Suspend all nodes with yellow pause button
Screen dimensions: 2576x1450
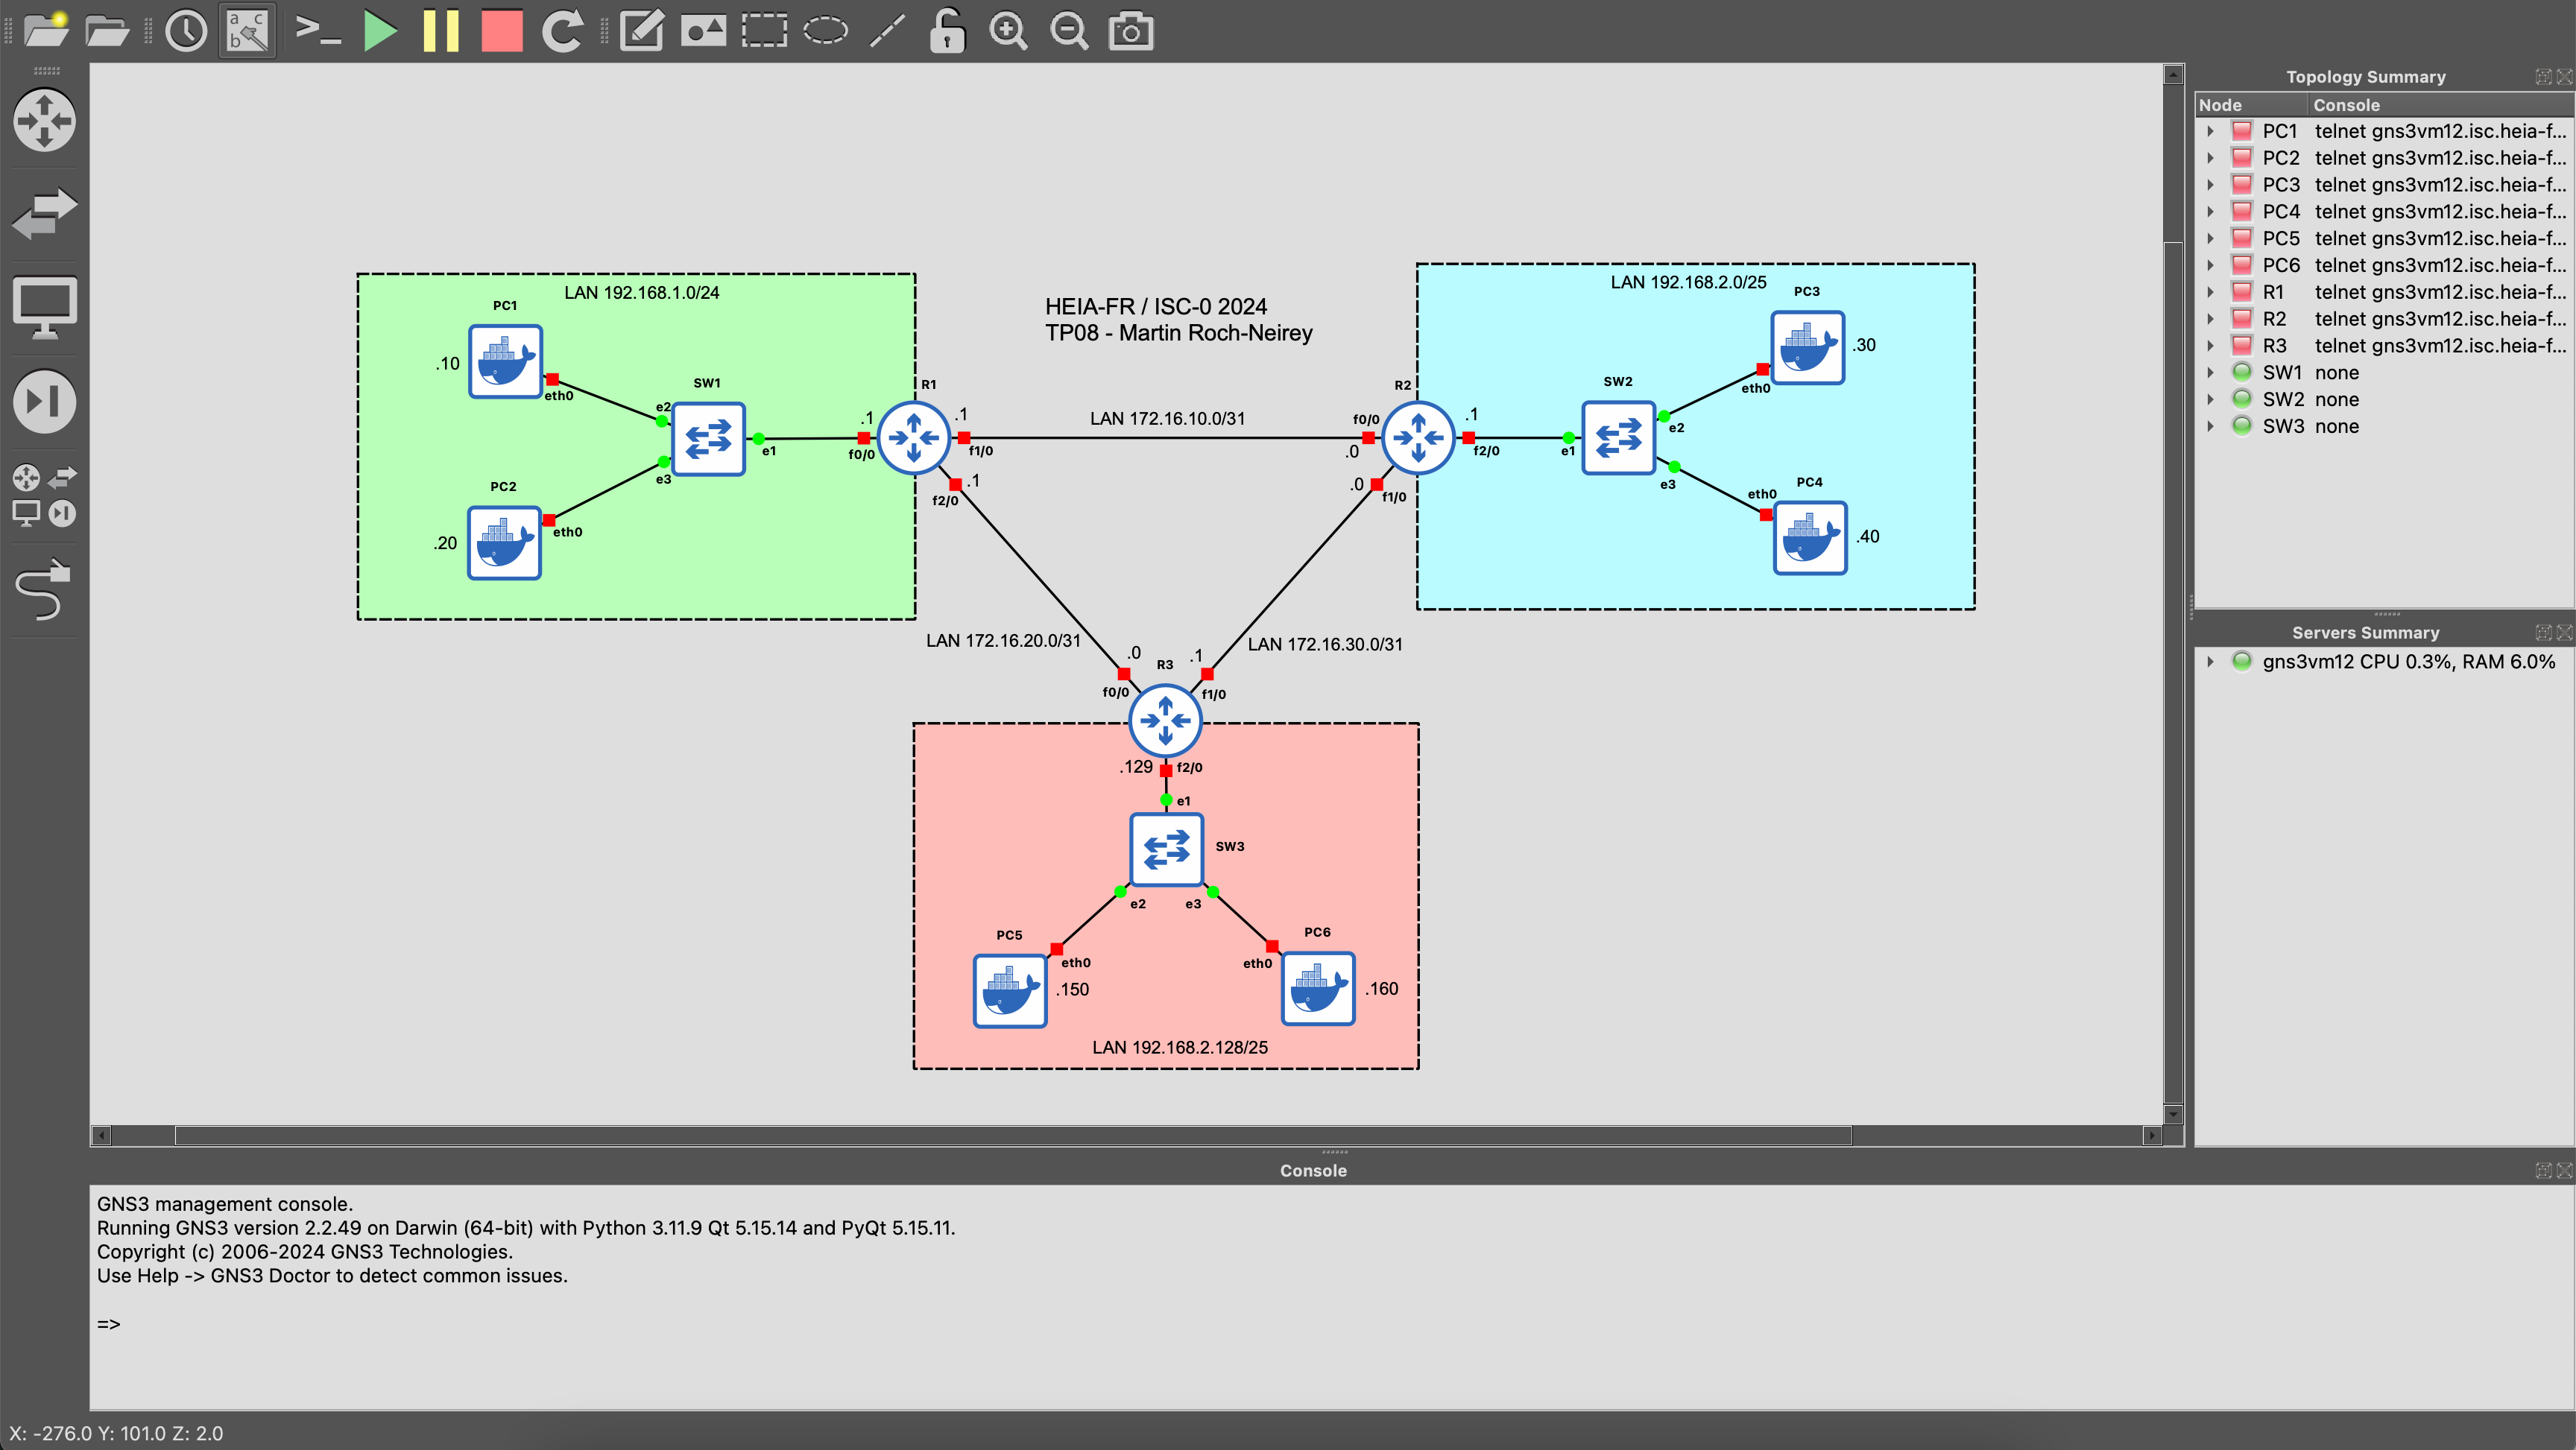(440, 30)
